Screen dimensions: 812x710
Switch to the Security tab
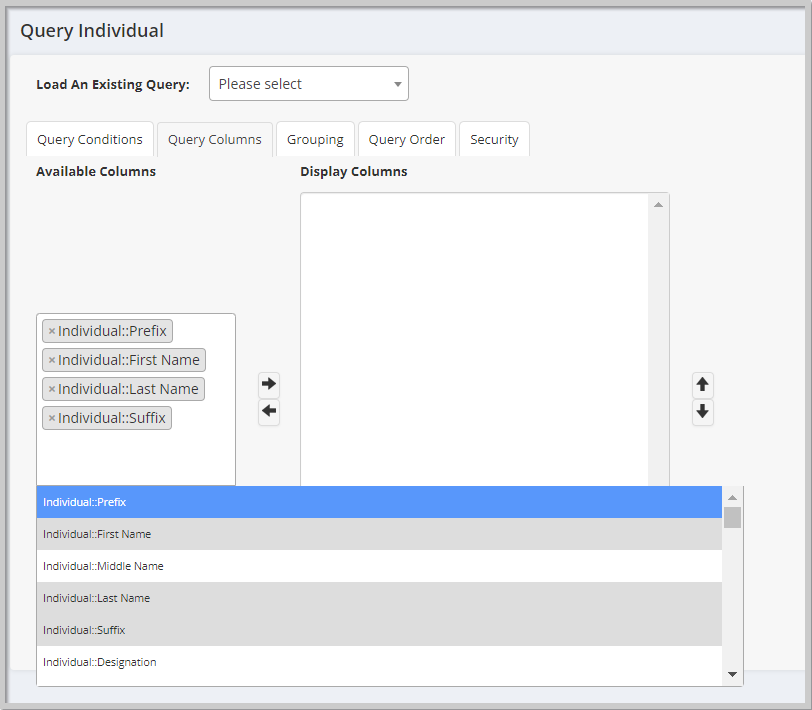pos(494,139)
